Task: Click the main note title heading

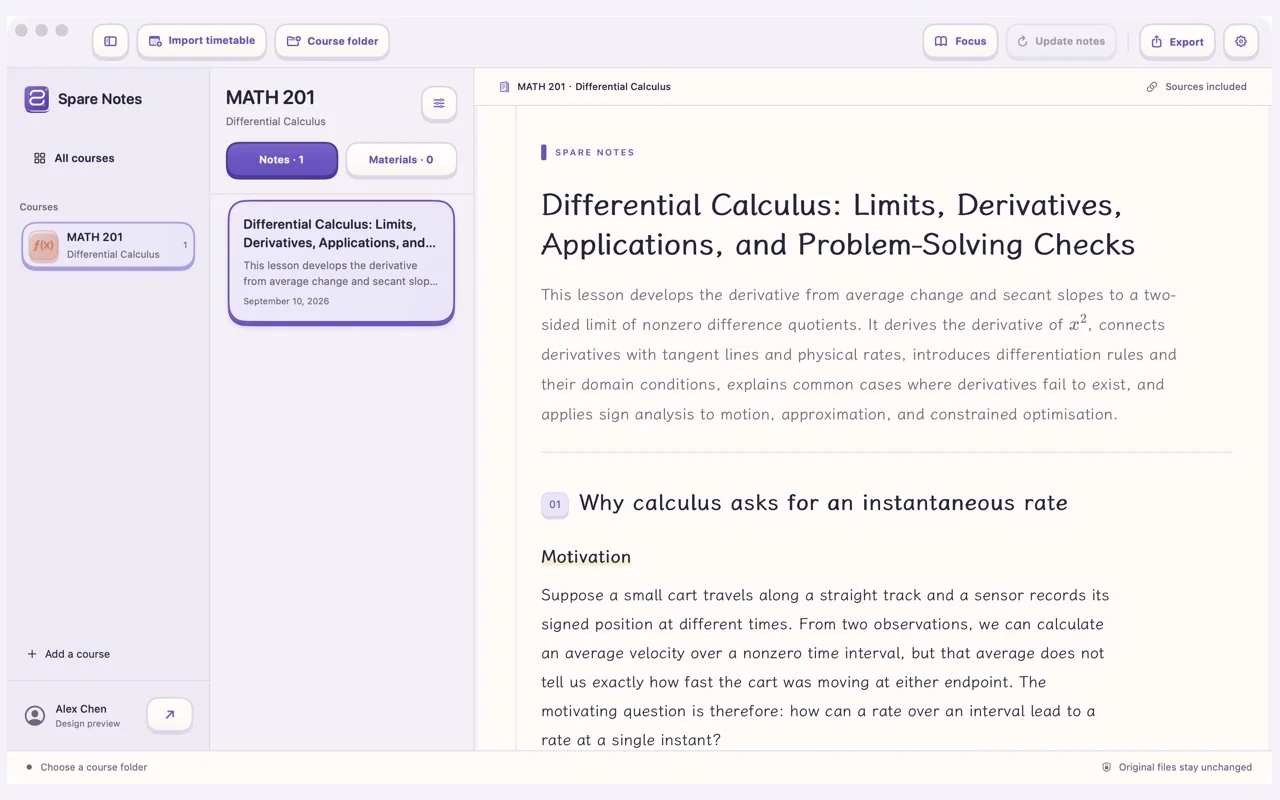Action: click(x=838, y=225)
